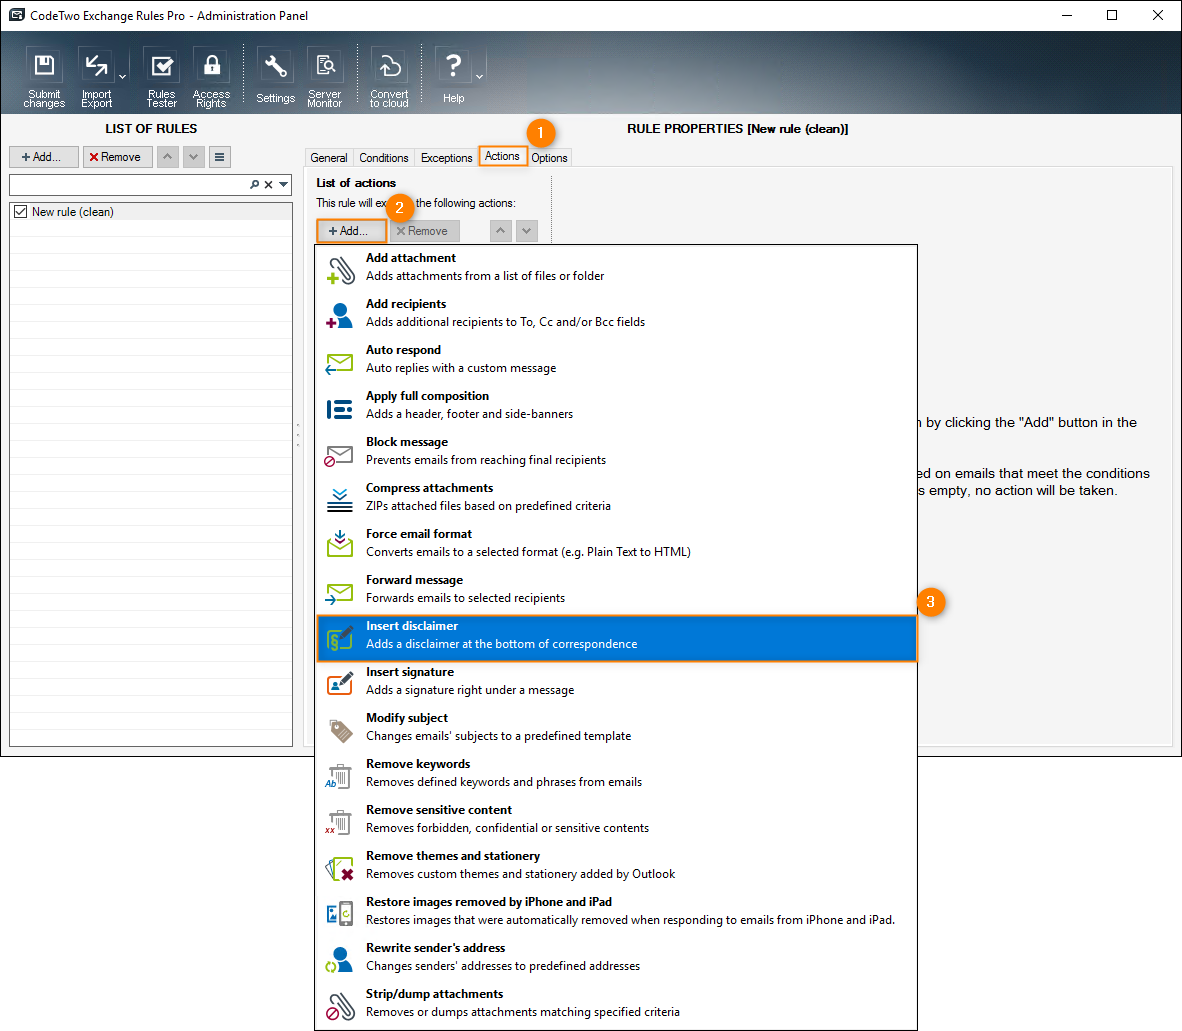Screen dimensions: 1182x1031
Task: Choose Add recipients action
Action: pos(616,314)
